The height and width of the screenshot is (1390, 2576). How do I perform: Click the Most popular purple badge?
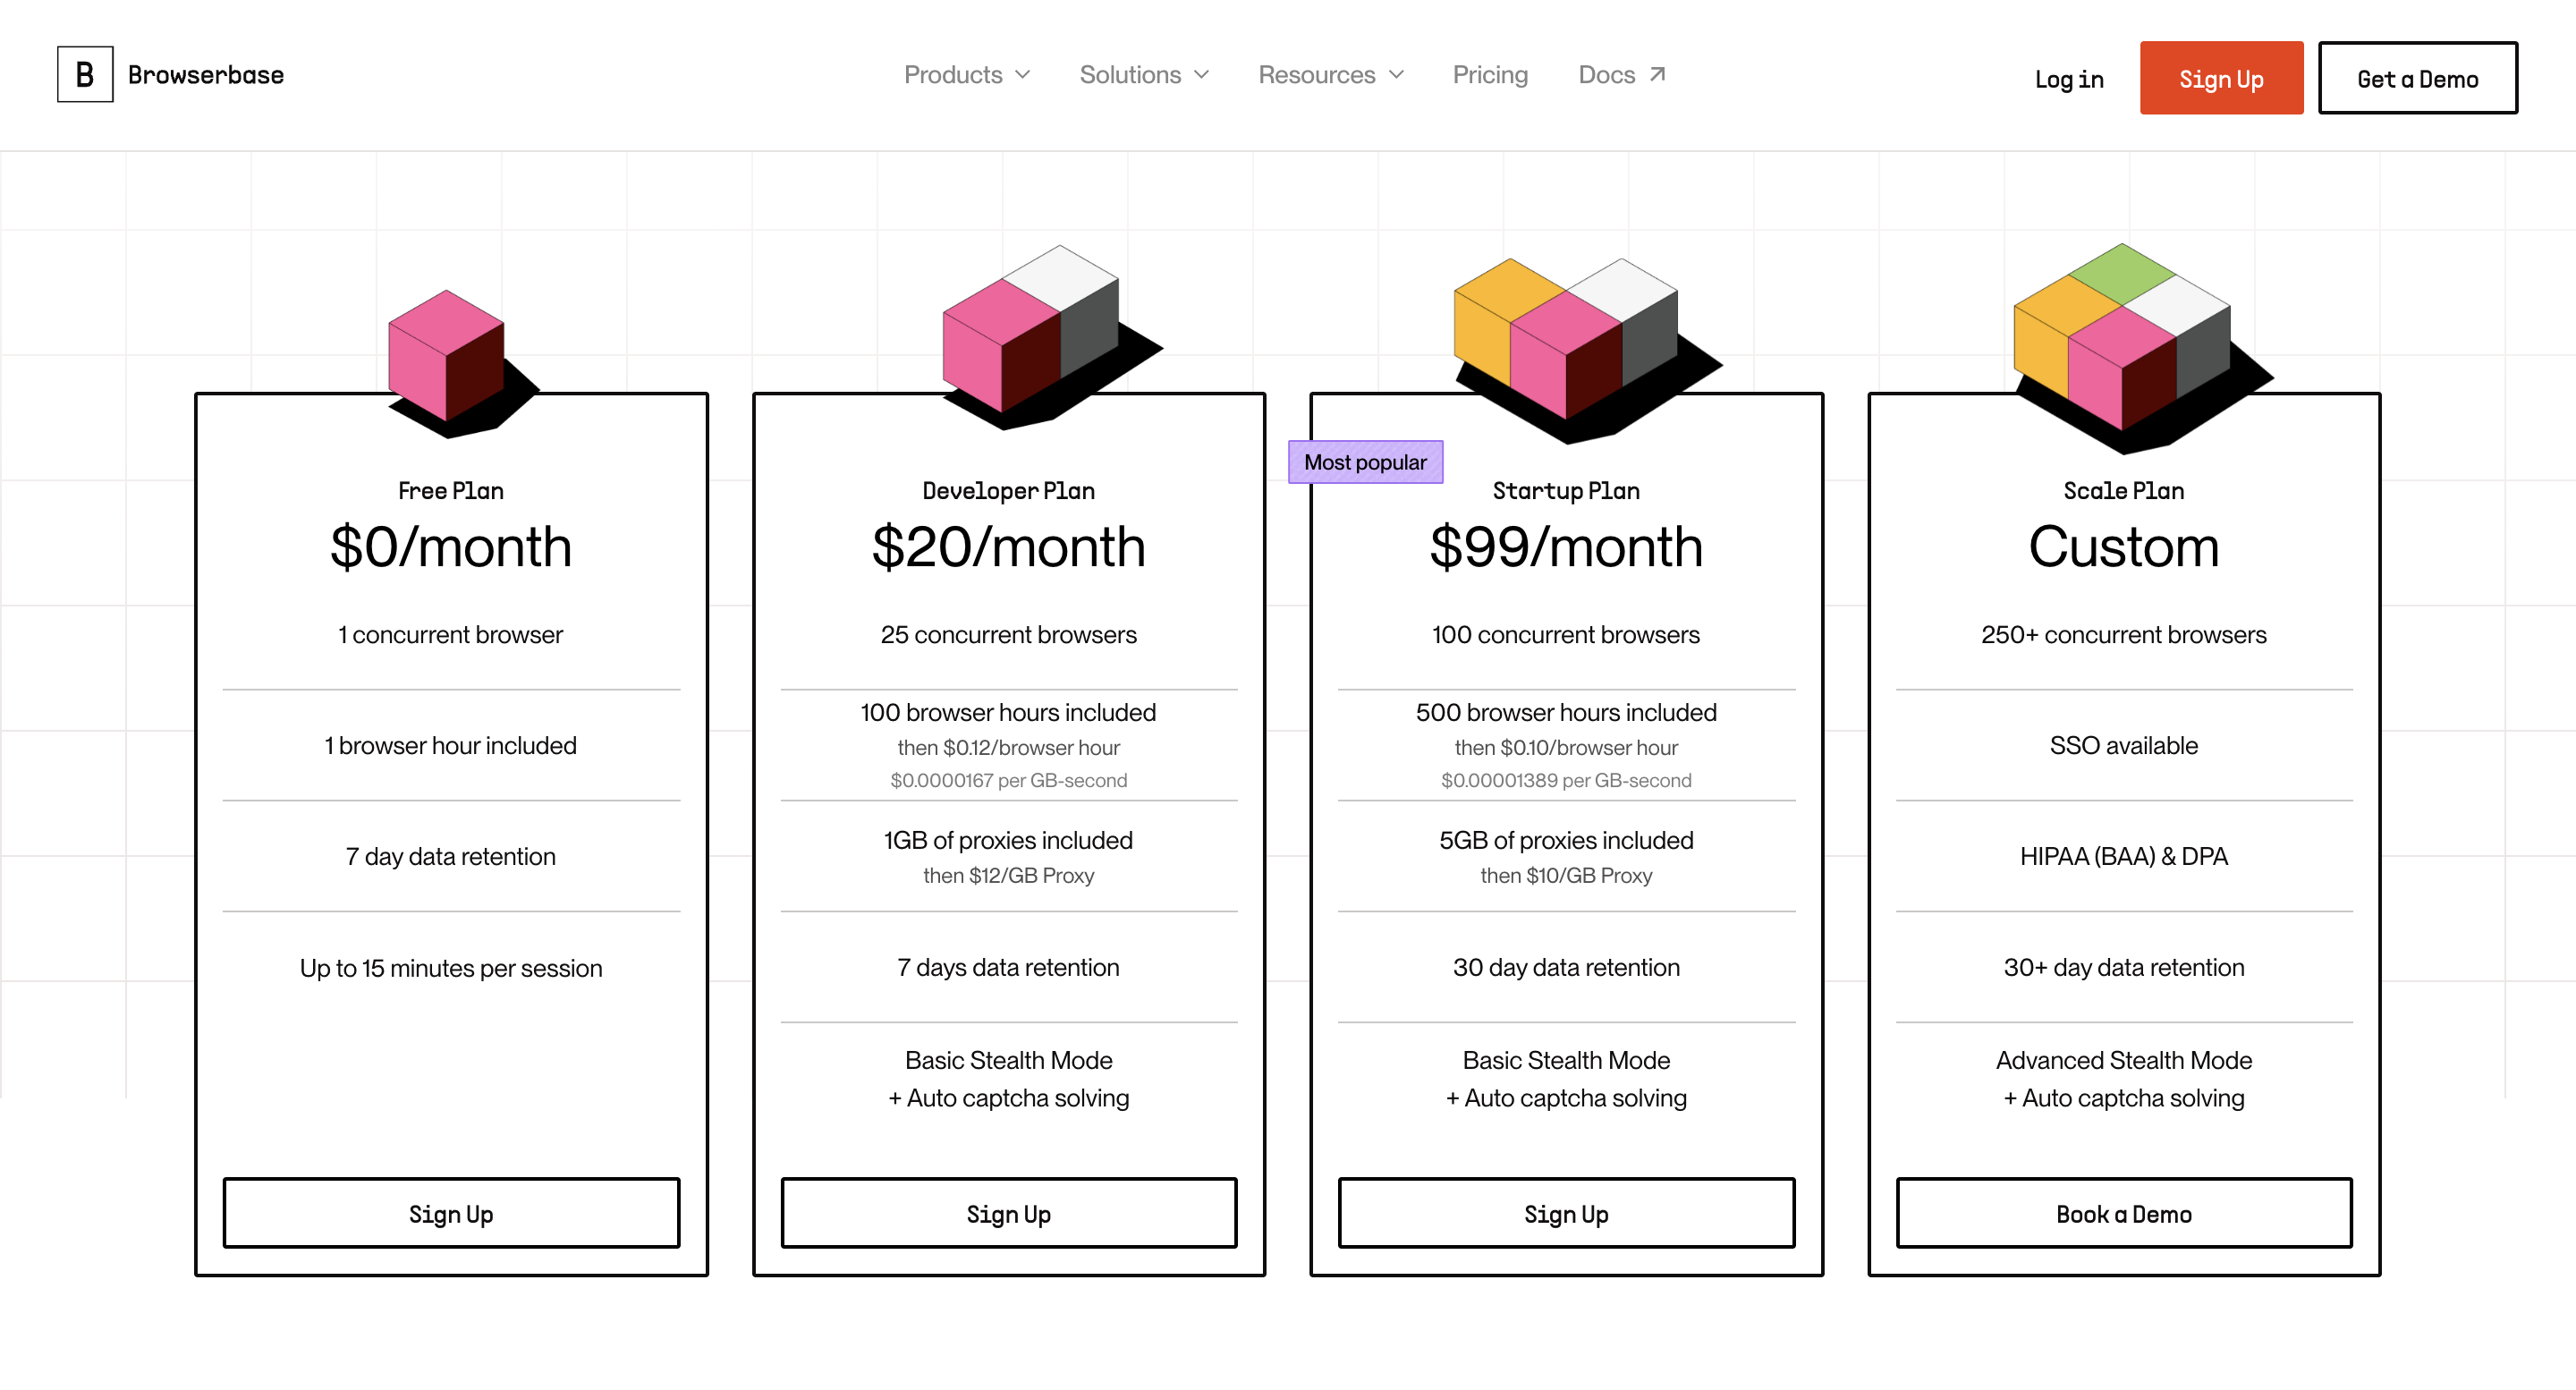[x=1365, y=462]
